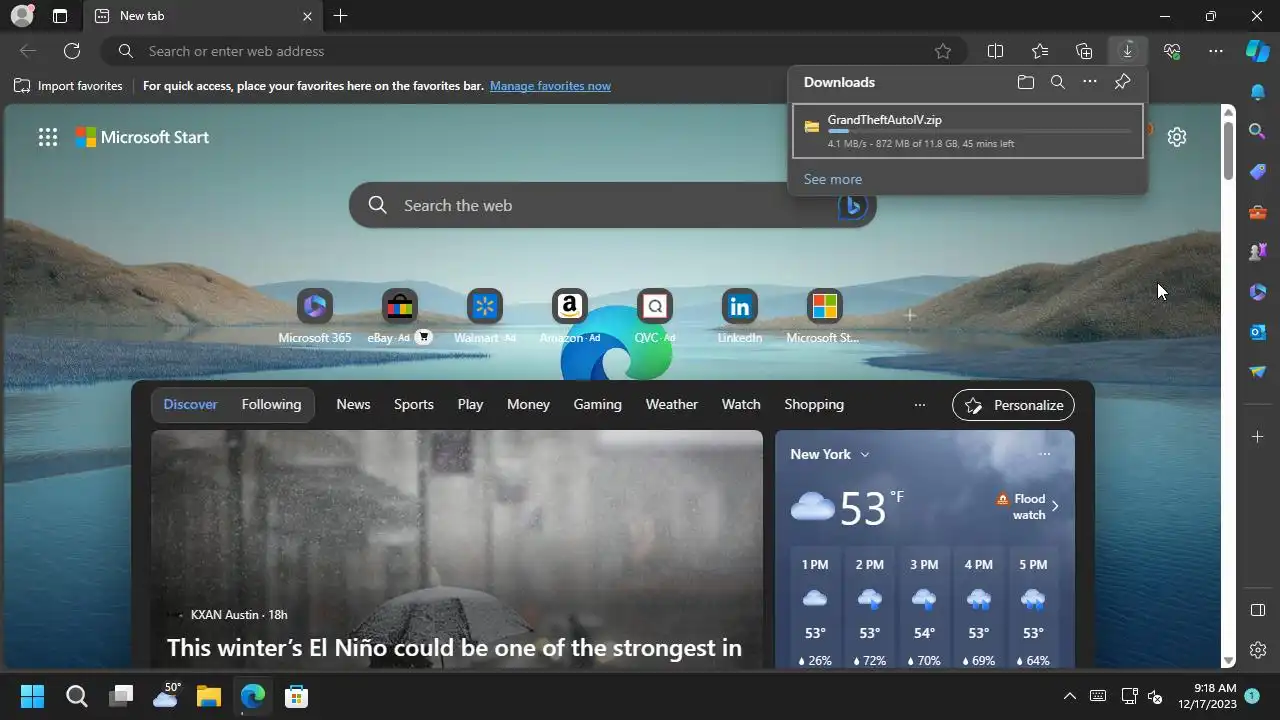1280x720 pixels.
Task: Open See more downloads link
Action: [x=833, y=179]
